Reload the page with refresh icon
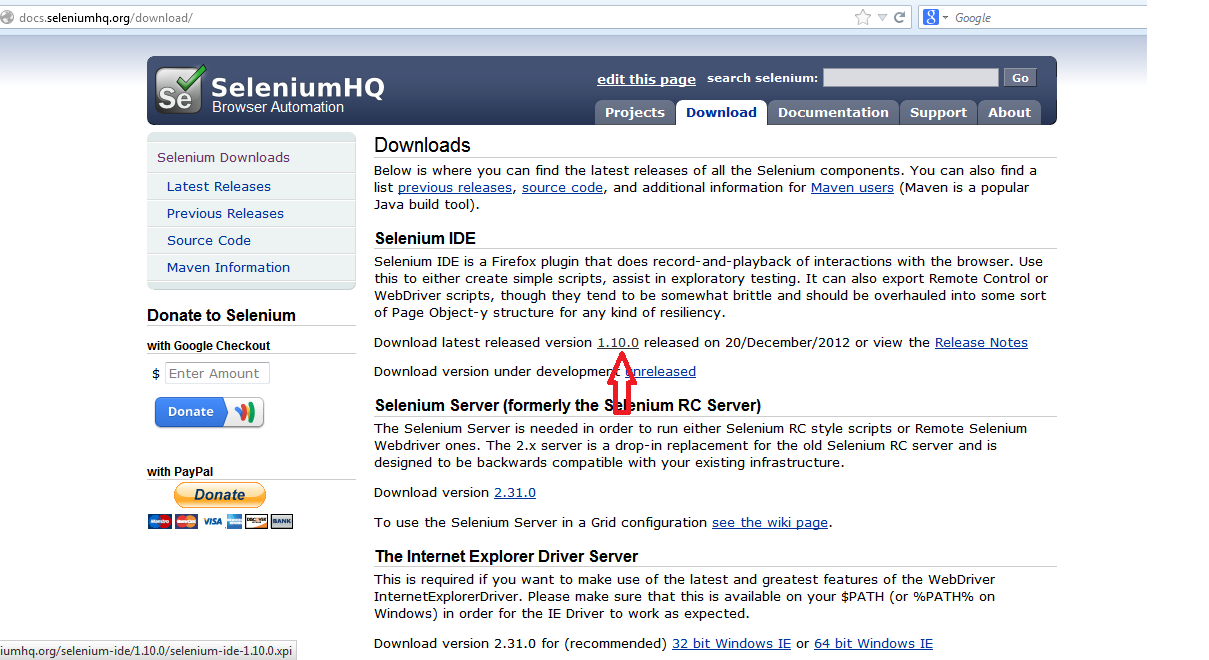 click(x=900, y=18)
